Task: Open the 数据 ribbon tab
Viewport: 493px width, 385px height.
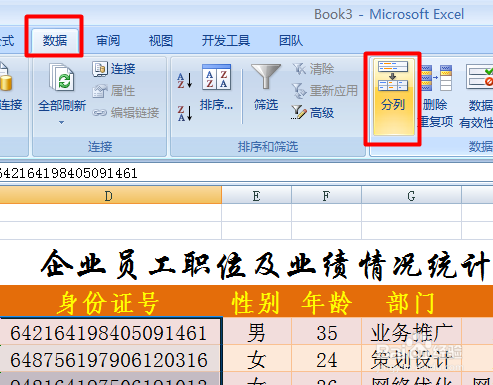Action: 55,41
